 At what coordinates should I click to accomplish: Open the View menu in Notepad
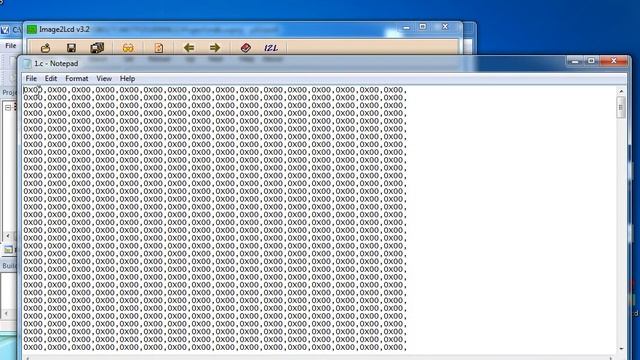click(104, 78)
